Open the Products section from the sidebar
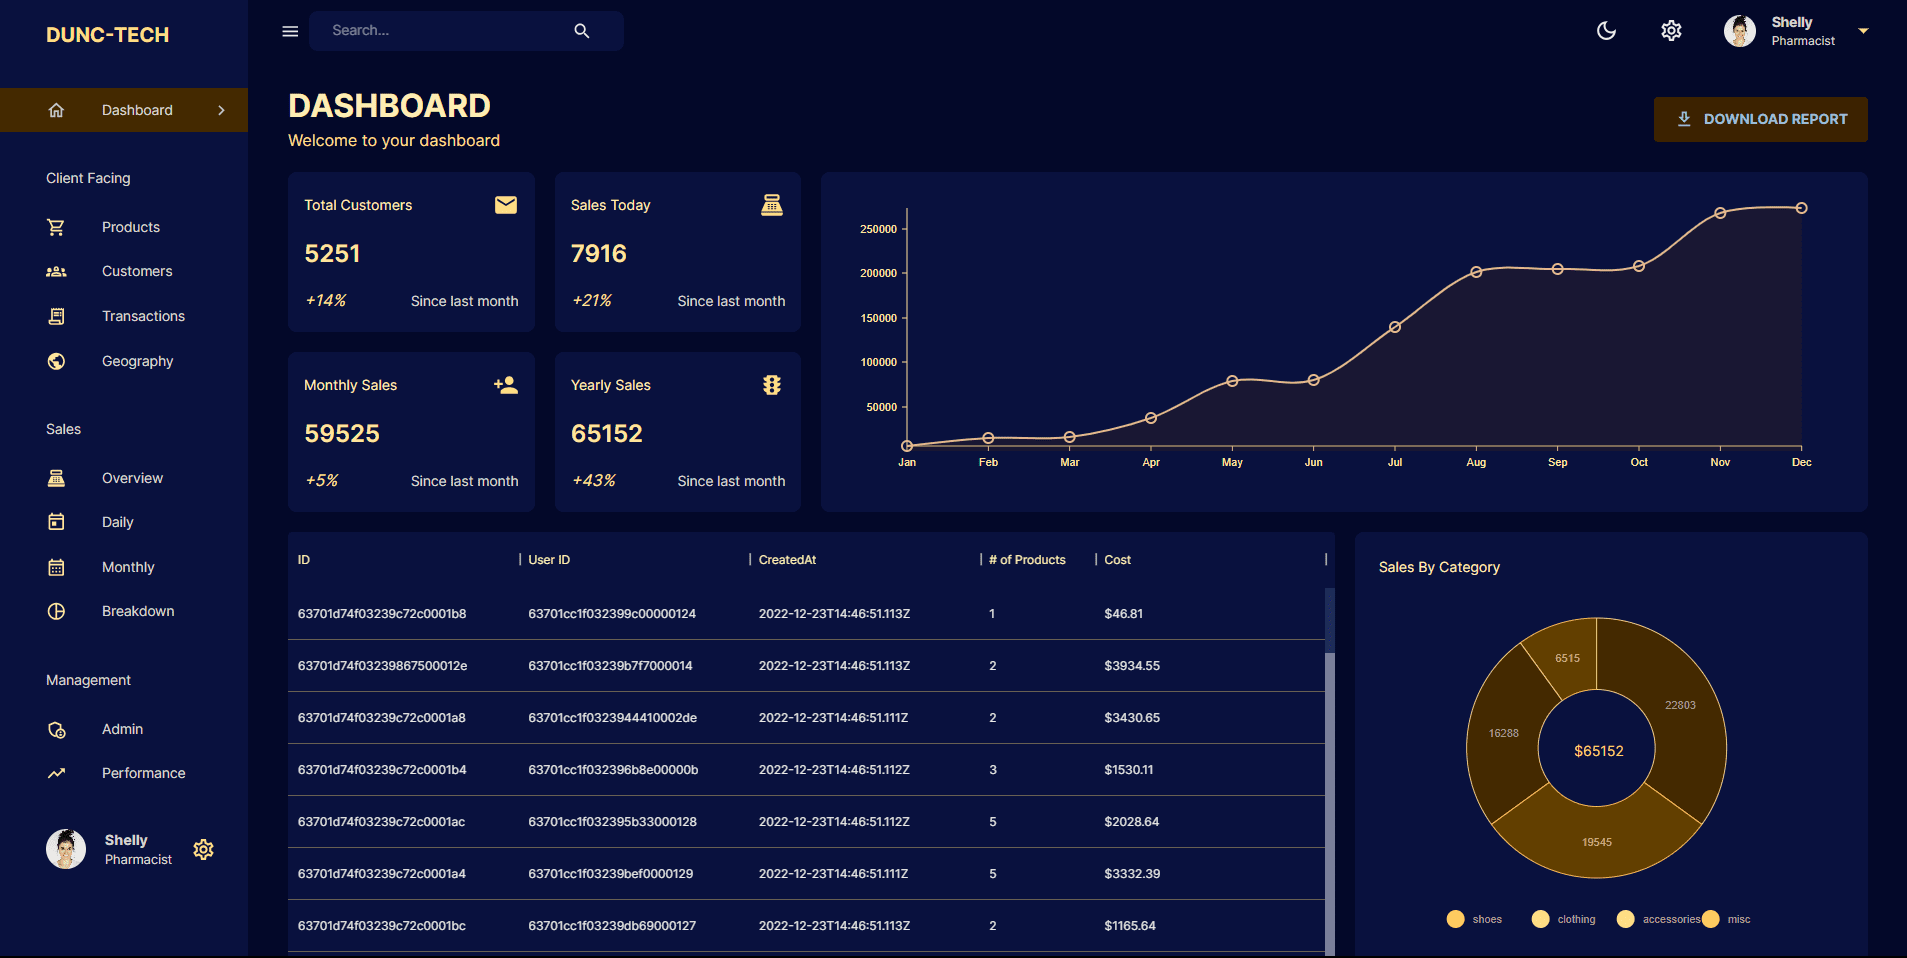Image resolution: width=1907 pixels, height=958 pixels. click(130, 227)
